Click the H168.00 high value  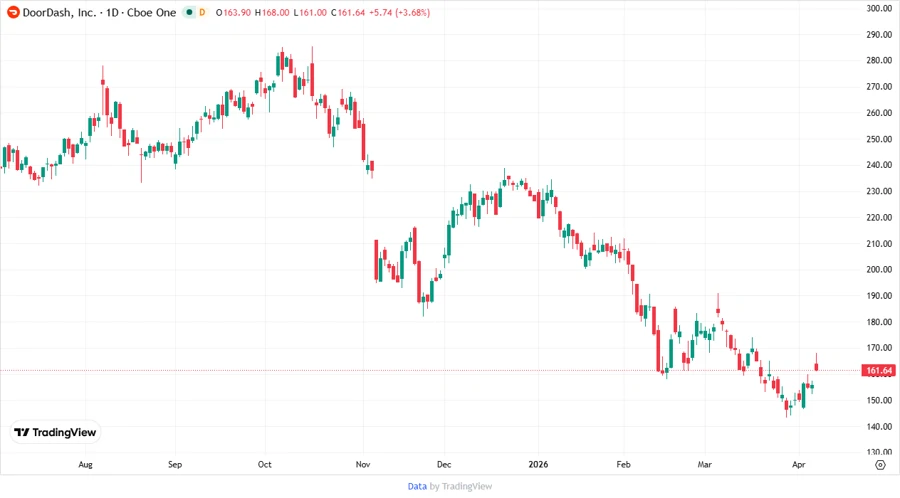[x=272, y=12]
